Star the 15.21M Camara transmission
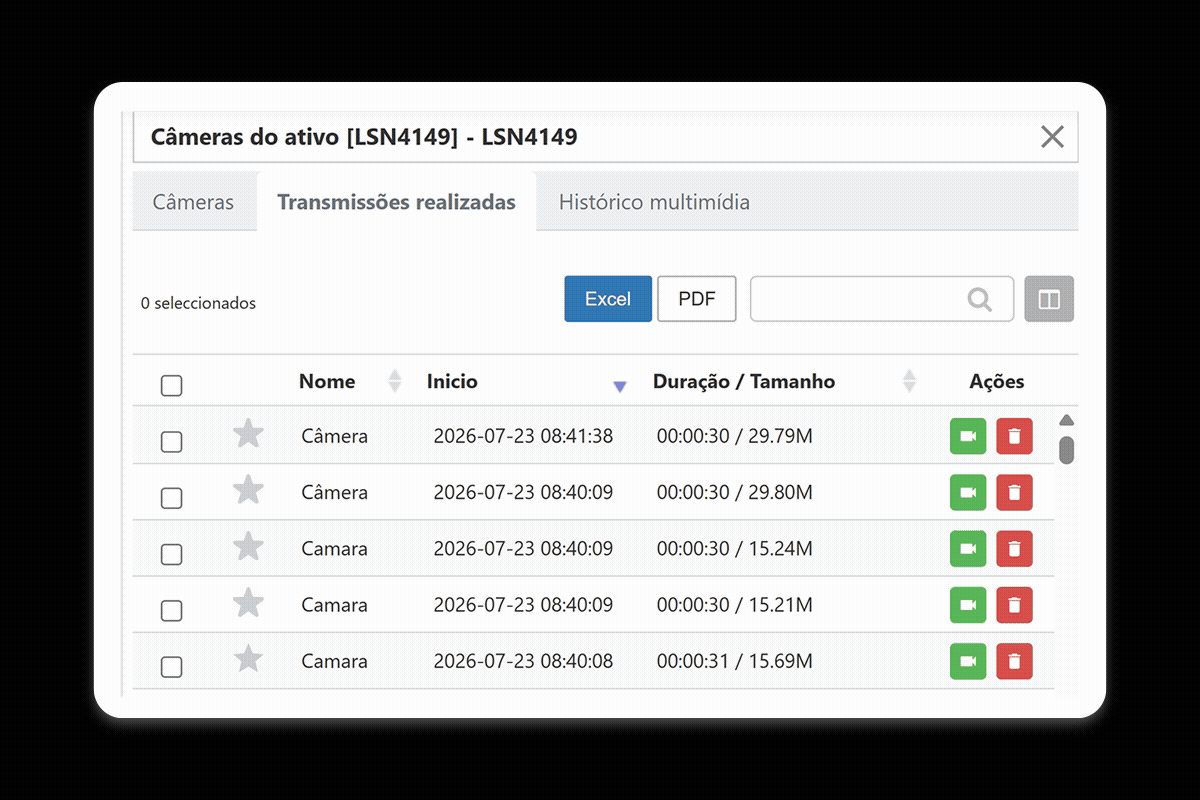The image size is (1200, 800). coord(248,602)
